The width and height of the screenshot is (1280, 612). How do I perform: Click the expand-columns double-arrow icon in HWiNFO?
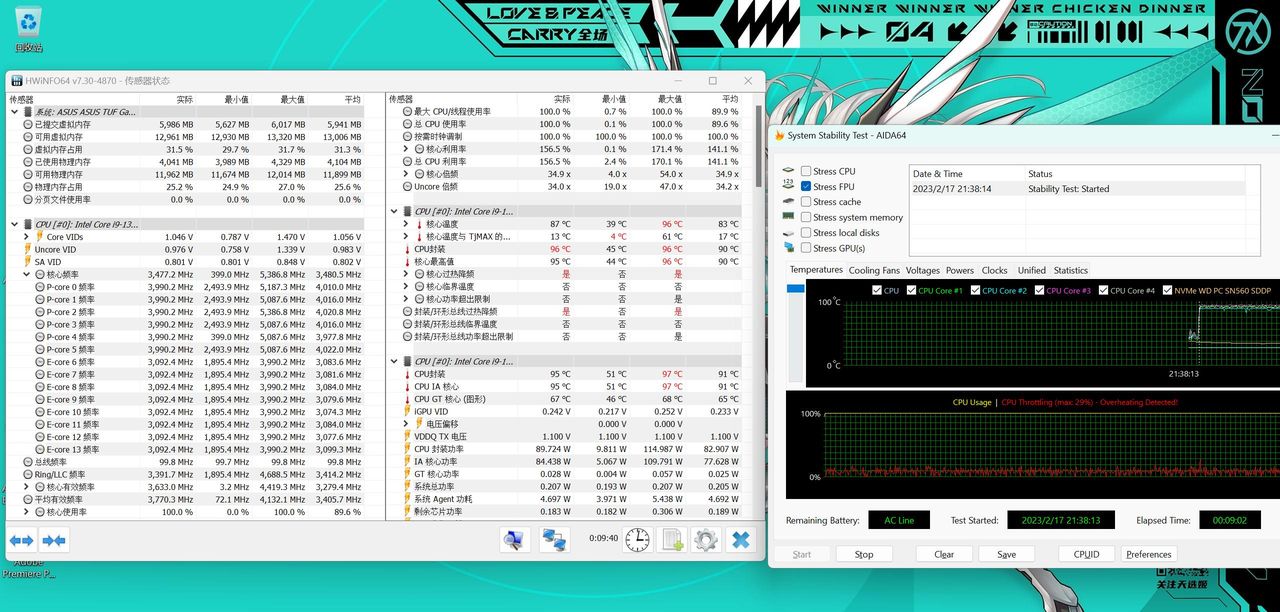pyautogui.click(x=22, y=540)
